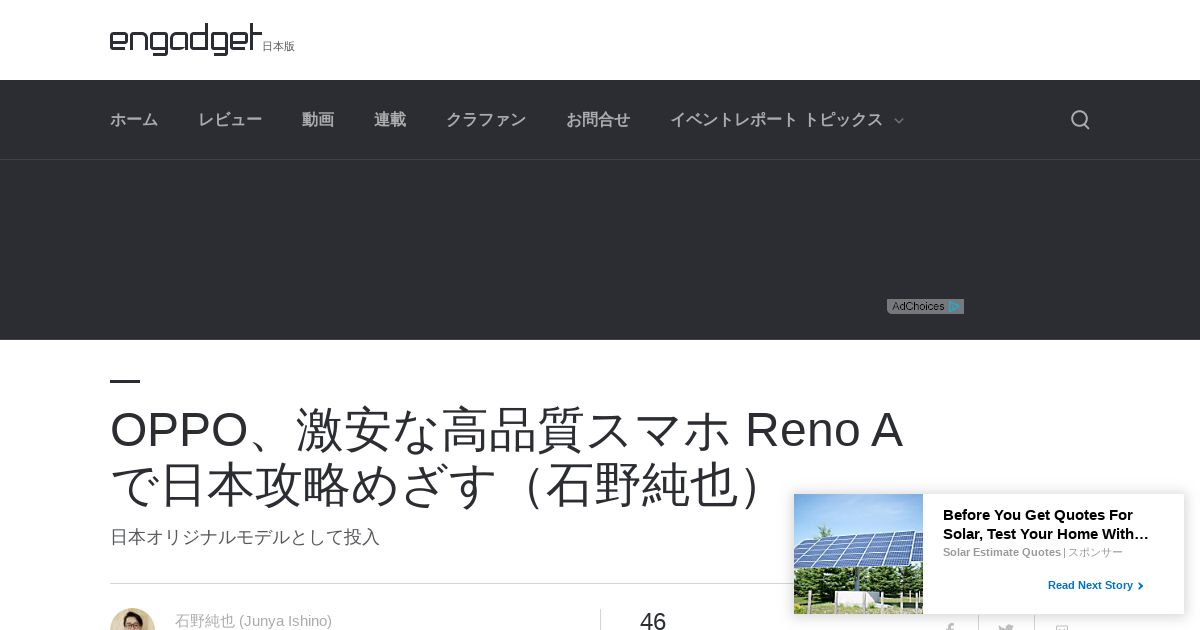This screenshot has width=1200, height=630.
Task: Open author 石野純也 (Junya Ishino) link
Action: pyautogui.click(x=253, y=620)
